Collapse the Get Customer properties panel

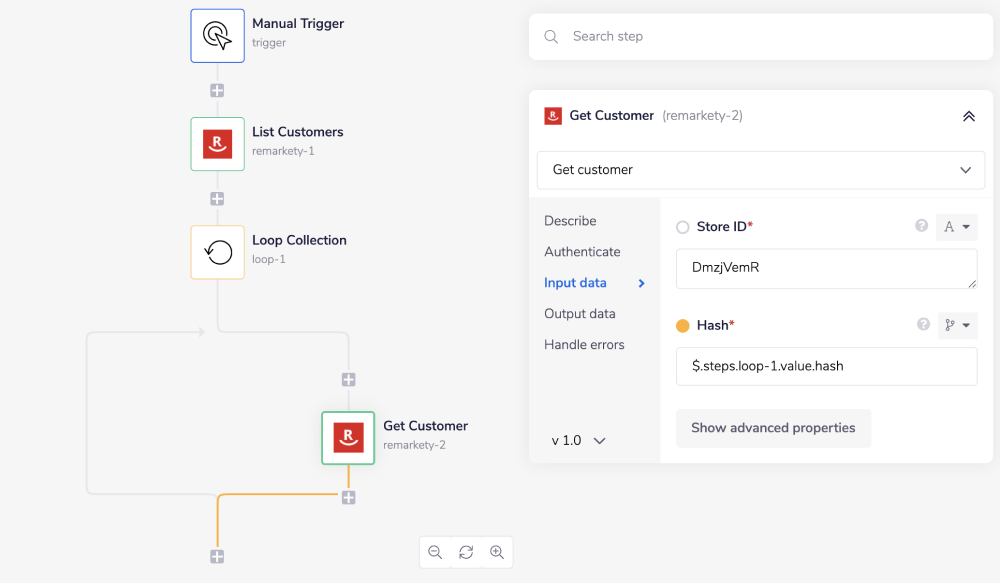968,116
